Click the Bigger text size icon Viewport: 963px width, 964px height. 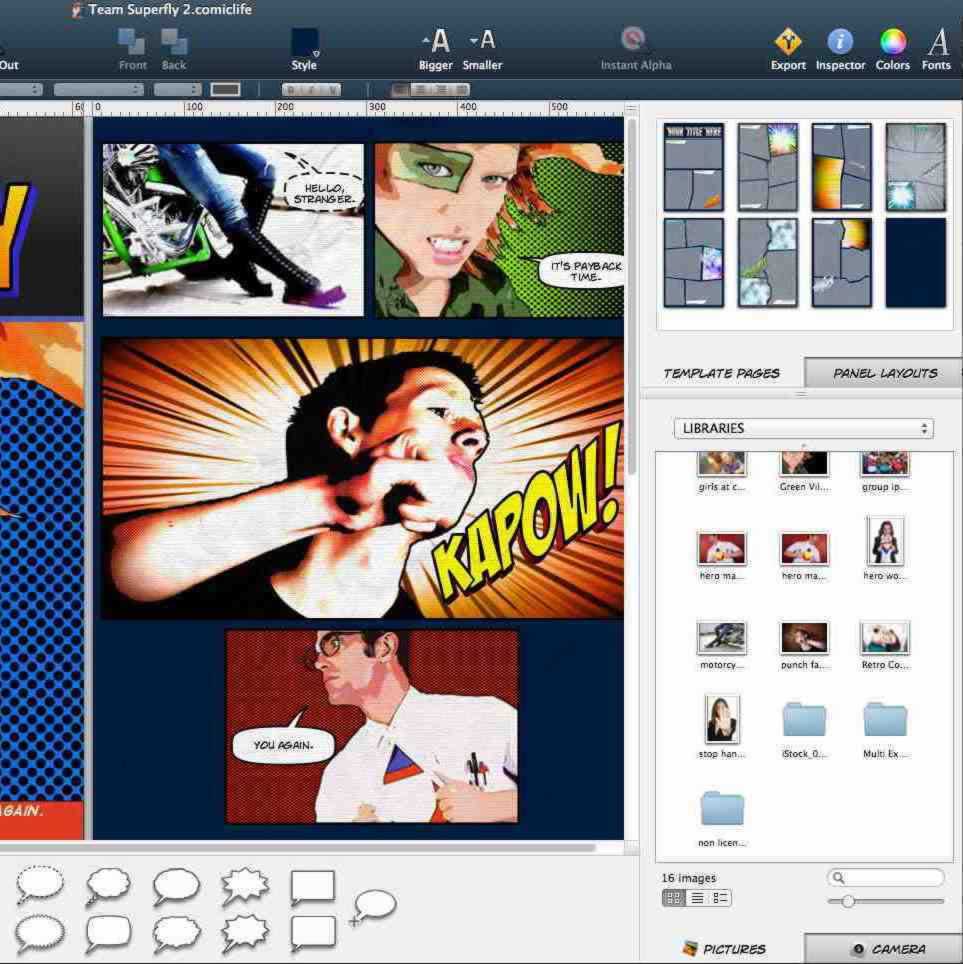(x=436, y=43)
